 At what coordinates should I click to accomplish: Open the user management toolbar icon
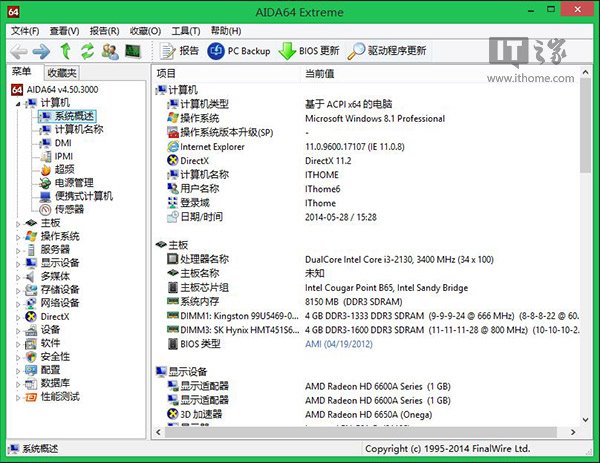(x=110, y=51)
